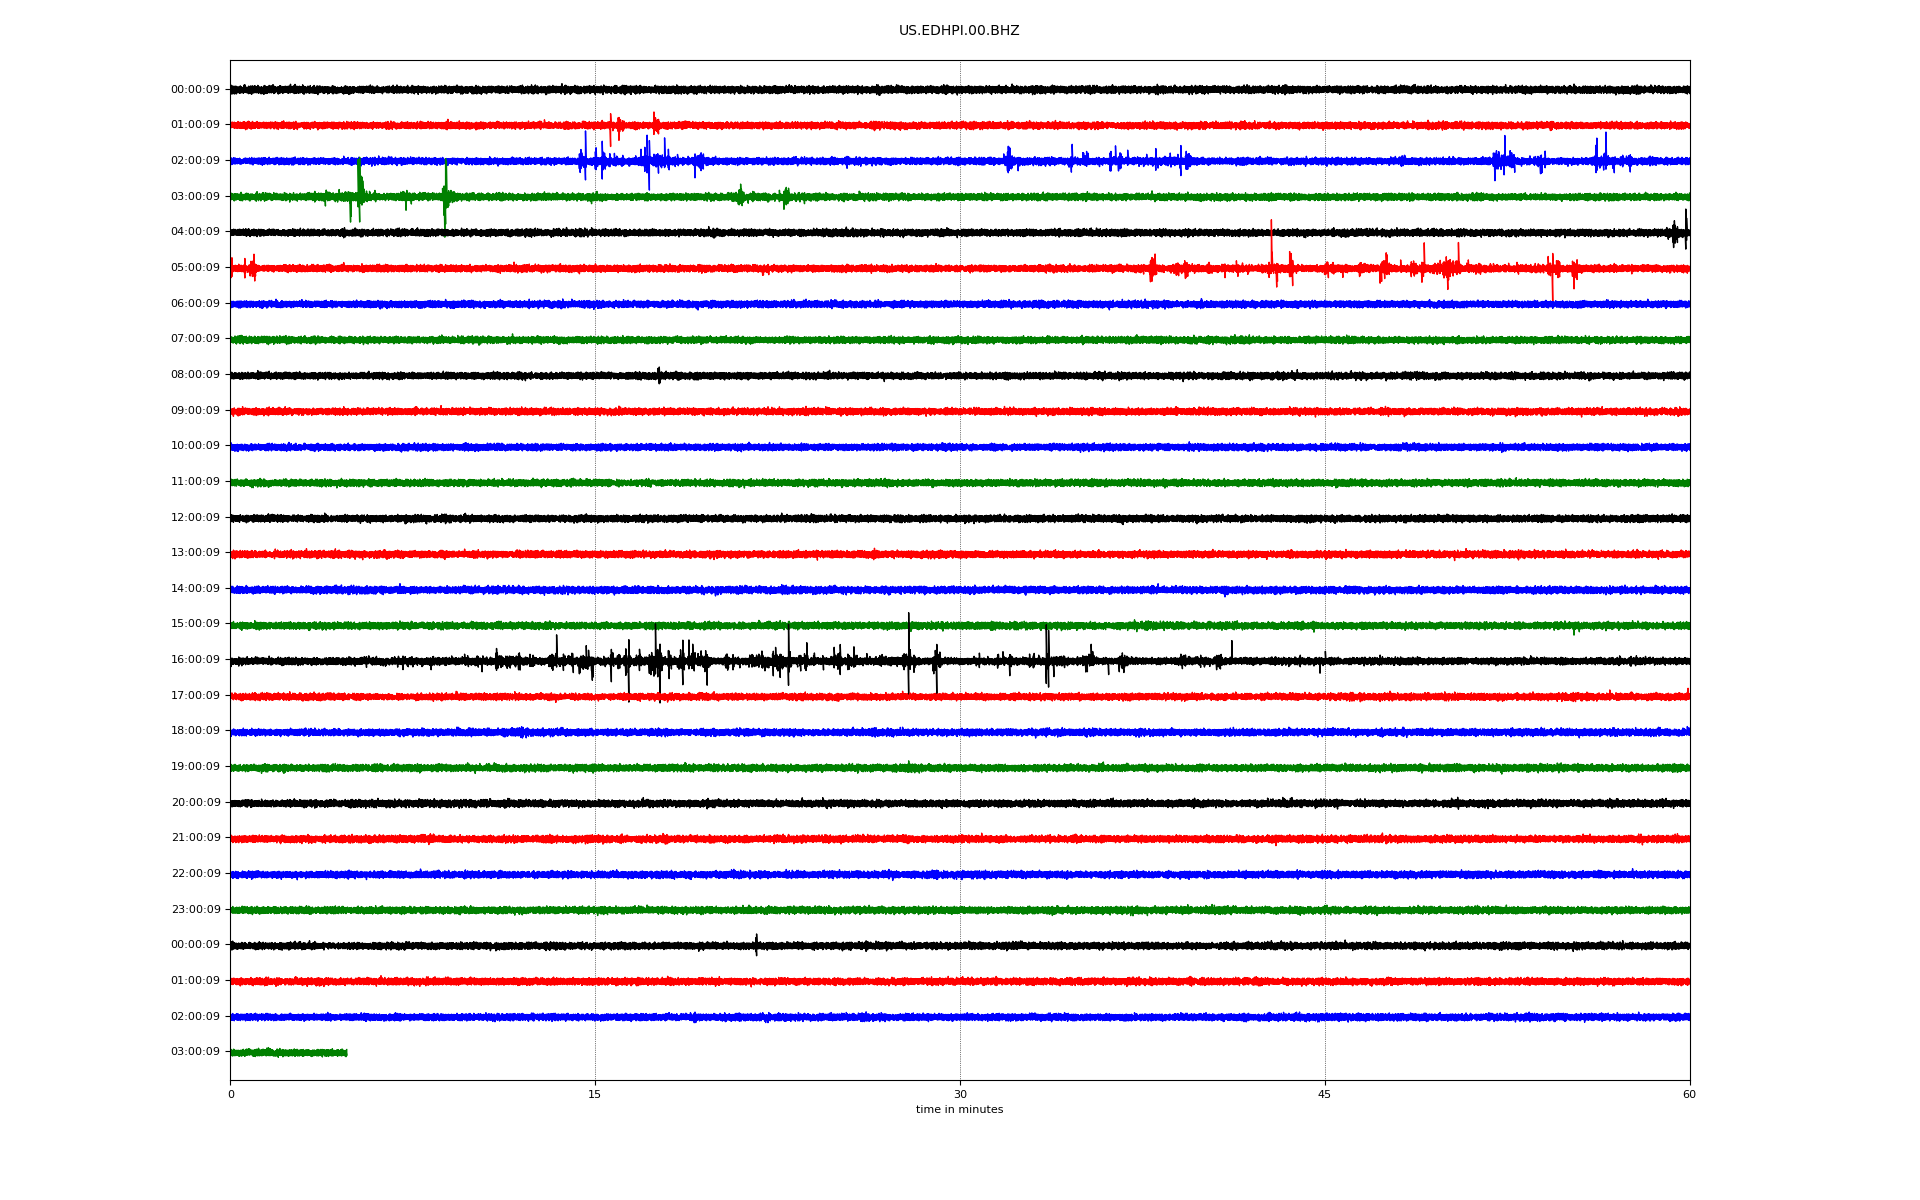Image resolution: width=1920 pixels, height=1200 pixels.
Task: Select the 18:00:09 trace label
Action: [x=195, y=731]
